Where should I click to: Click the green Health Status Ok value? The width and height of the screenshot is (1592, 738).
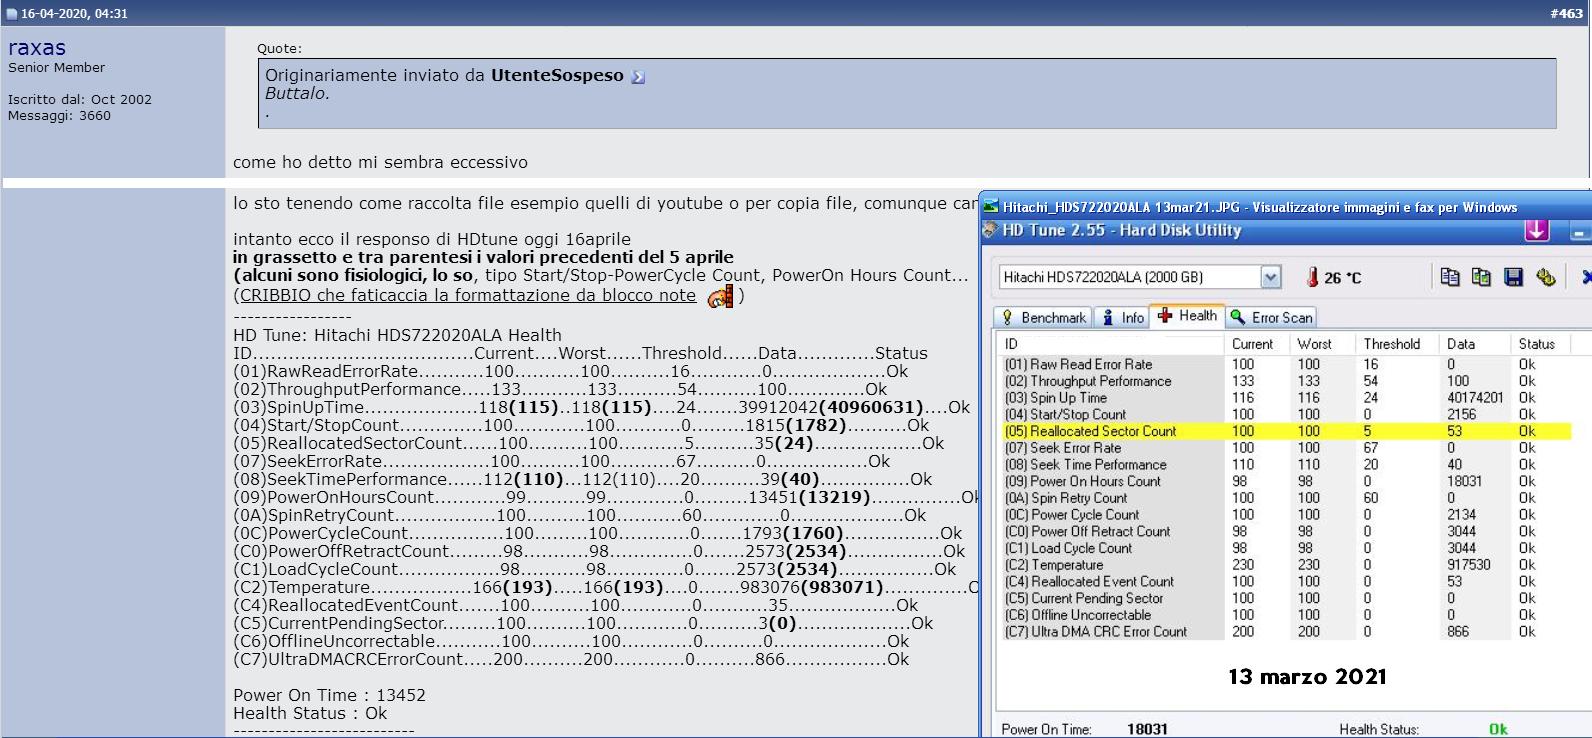coord(1498,729)
